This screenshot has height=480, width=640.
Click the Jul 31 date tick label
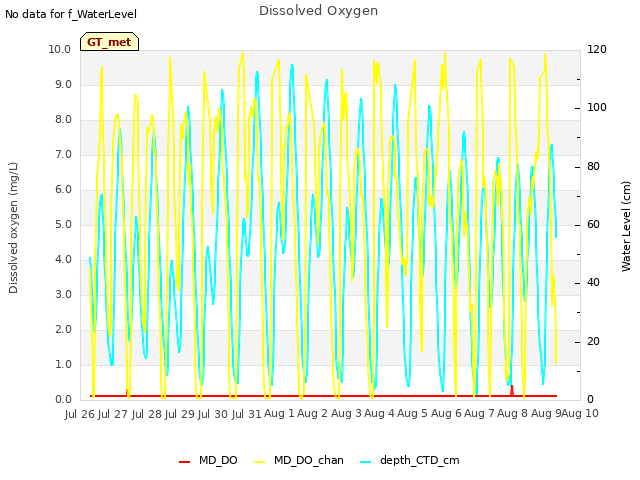pyautogui.click(x=246, y=414)
